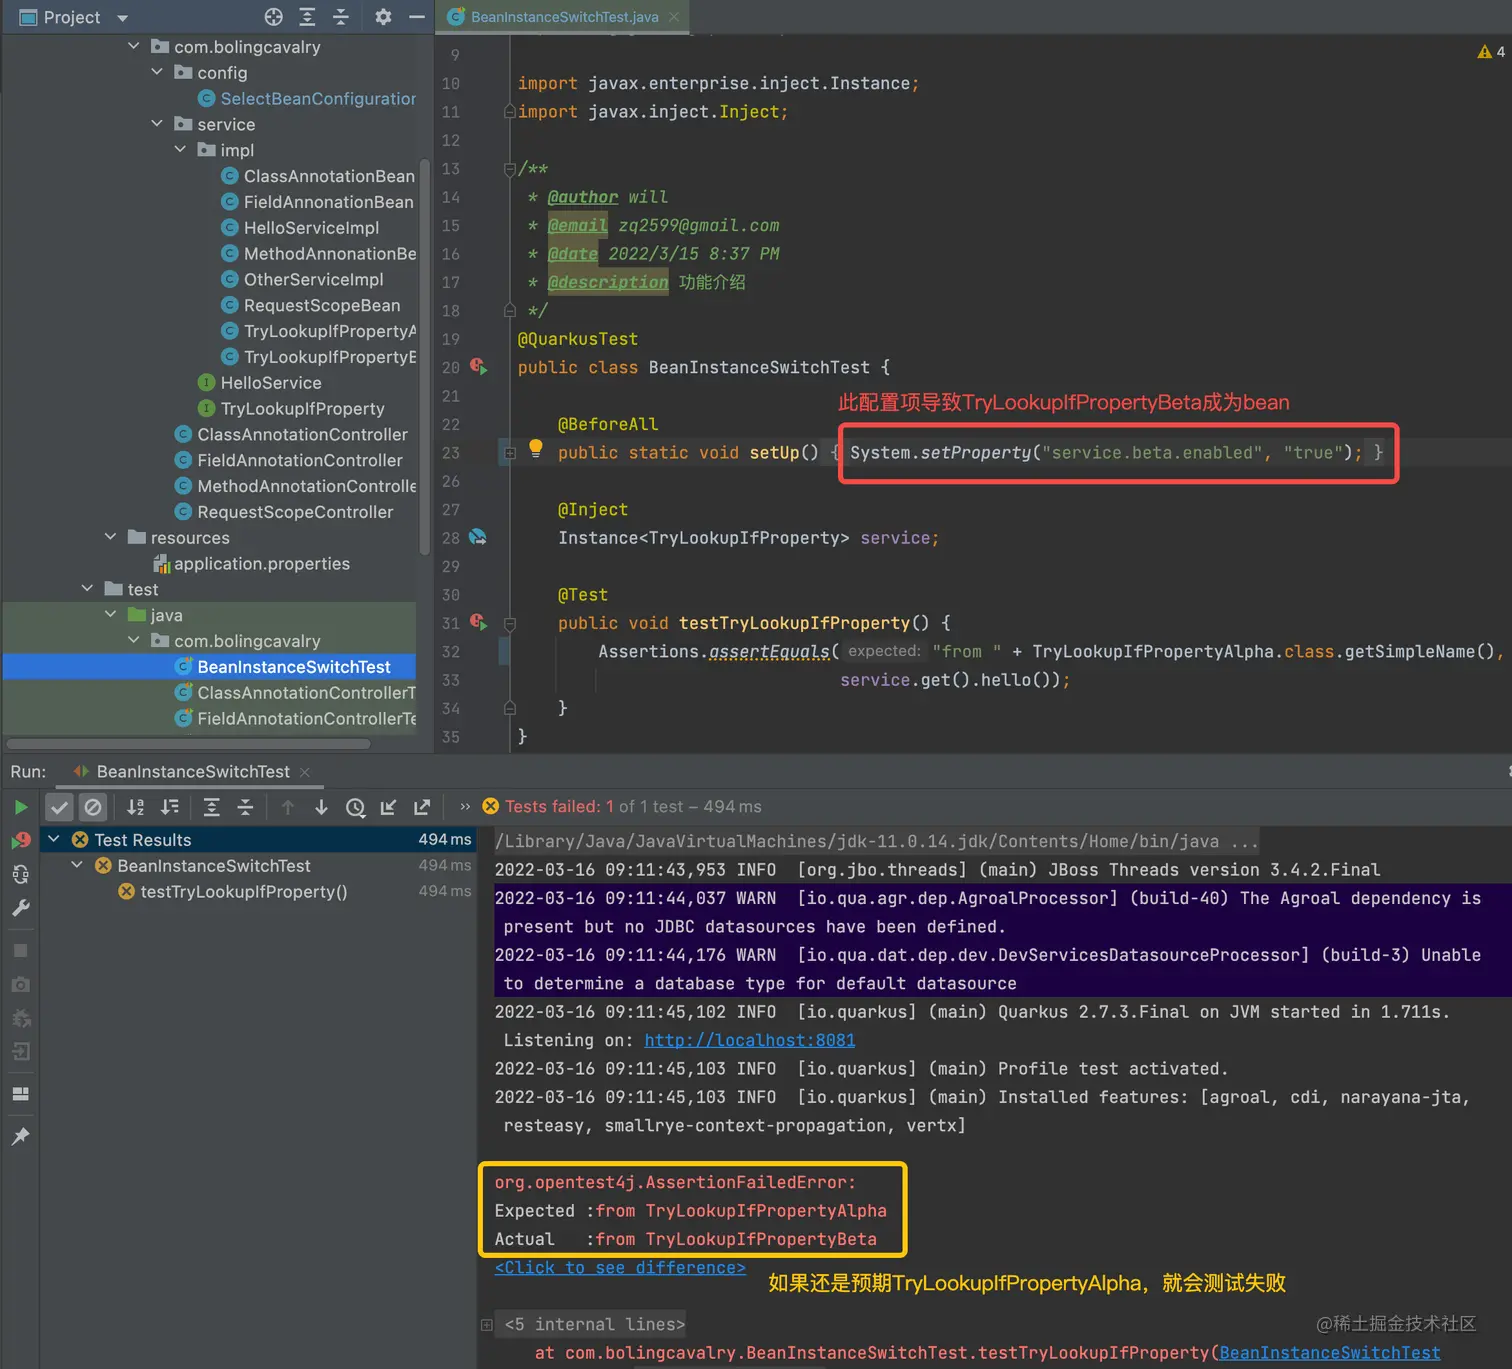This screenshot has height=1369, width=1512.
Task: Click export test results icon
Action: pyautogui.click(x=422, y=807)
